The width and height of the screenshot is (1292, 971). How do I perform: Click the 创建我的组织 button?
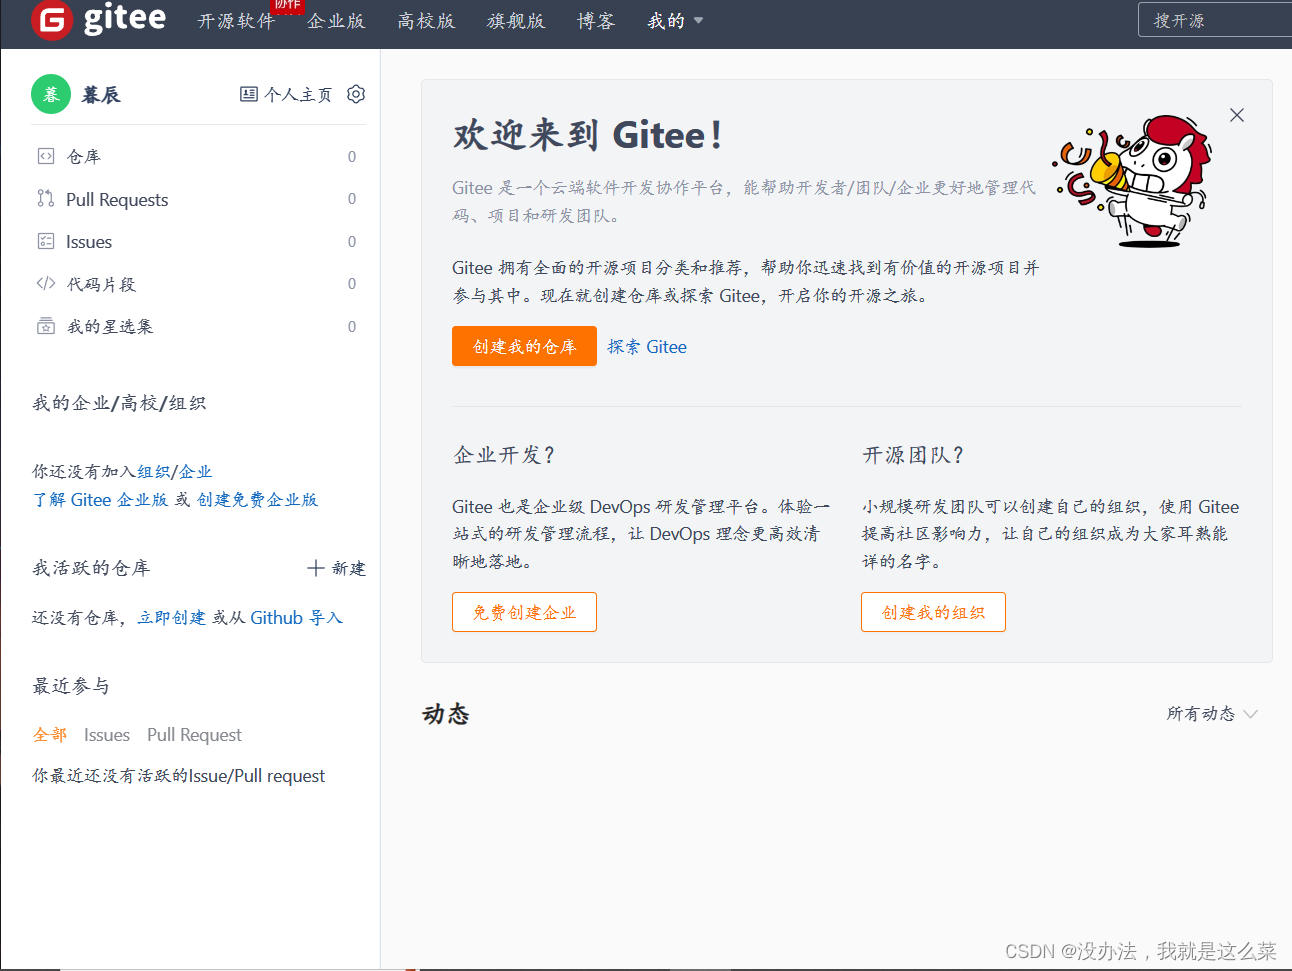pos(933,612)
